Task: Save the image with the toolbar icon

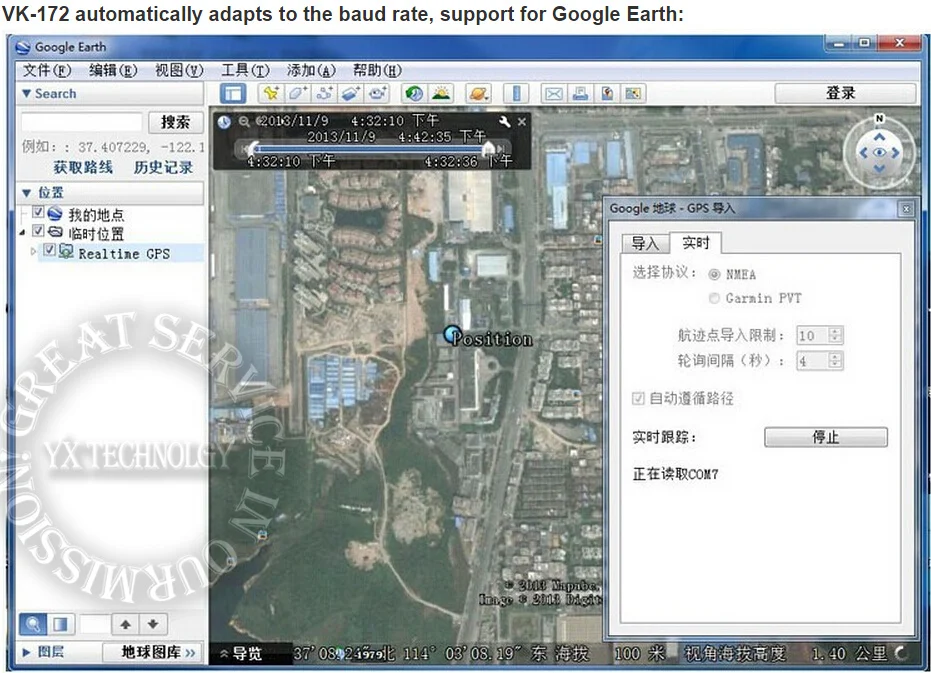Action: pos(633,93)
